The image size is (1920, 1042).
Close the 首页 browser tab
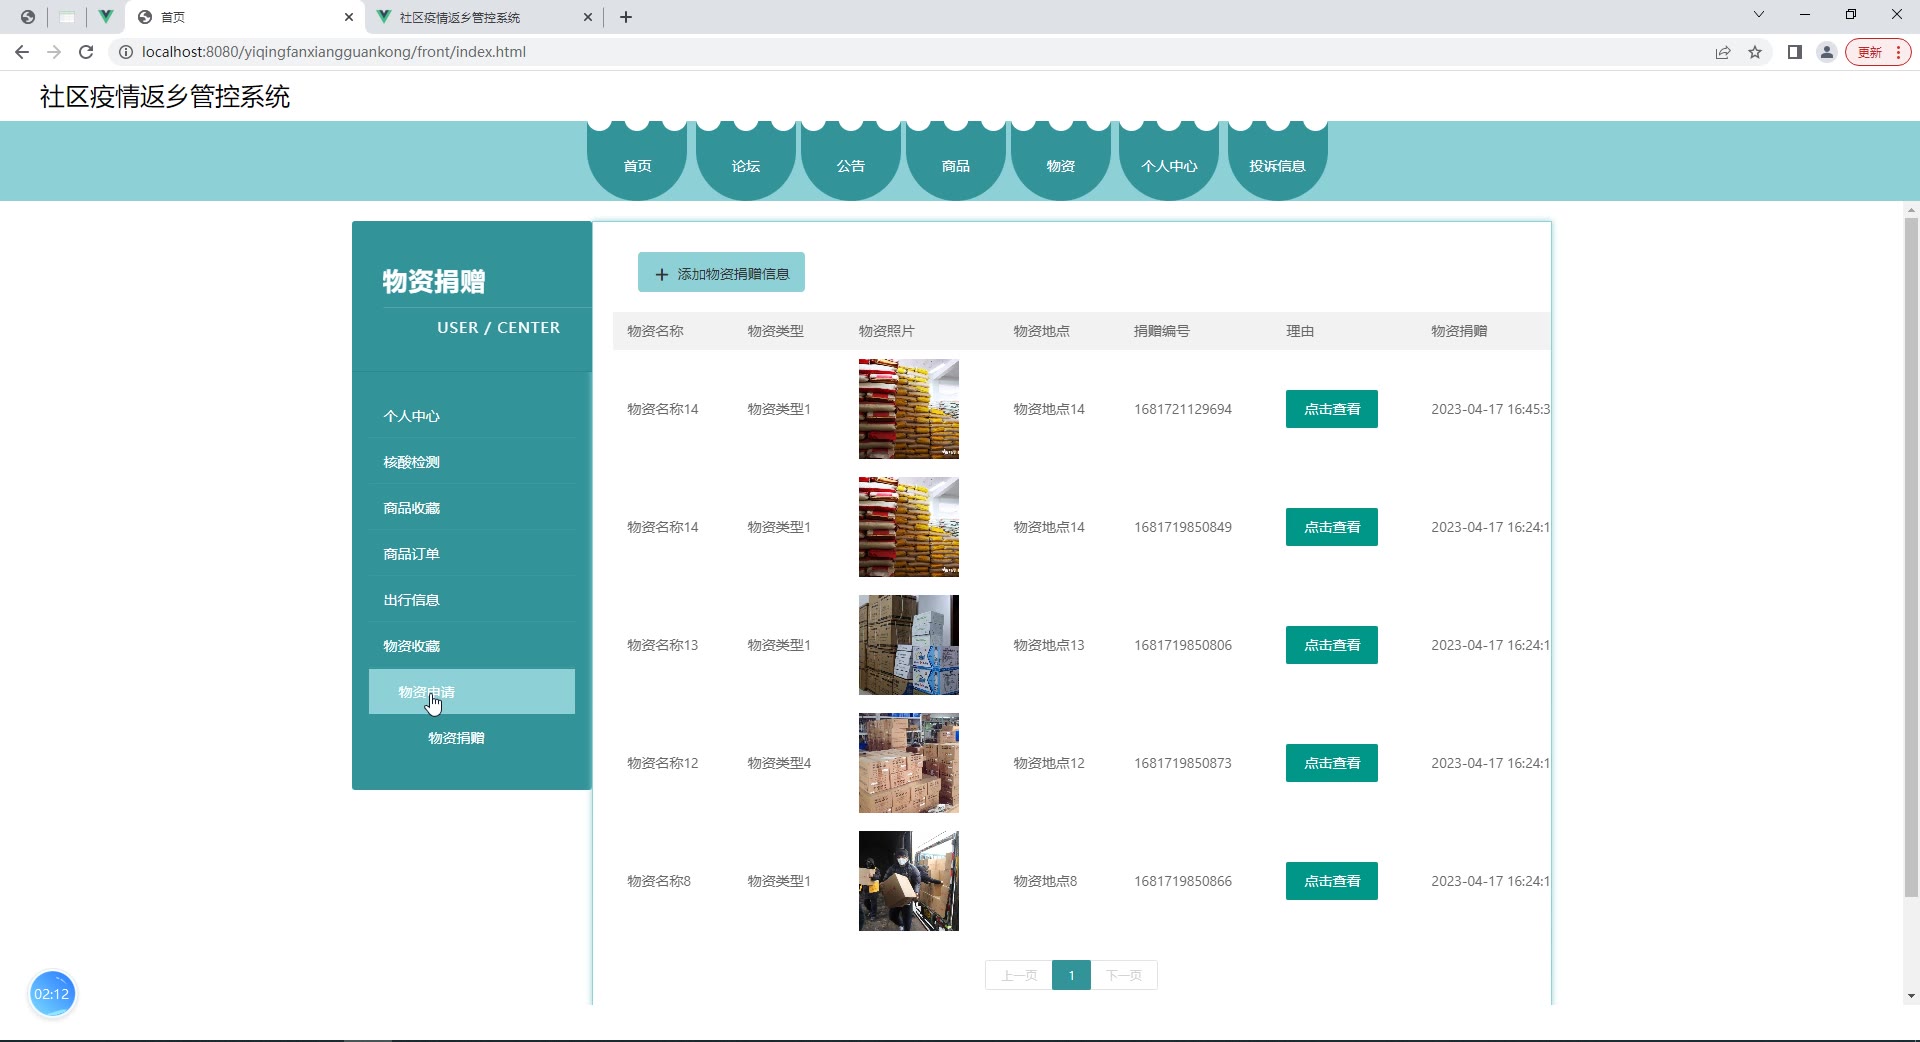point(349,17)
